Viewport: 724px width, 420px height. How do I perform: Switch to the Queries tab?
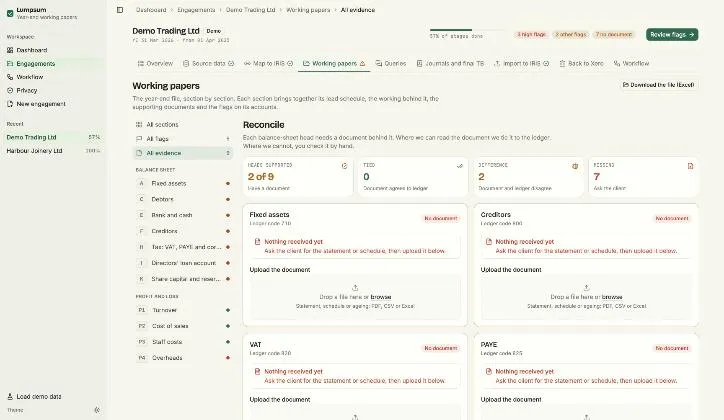tap(391, 64)
